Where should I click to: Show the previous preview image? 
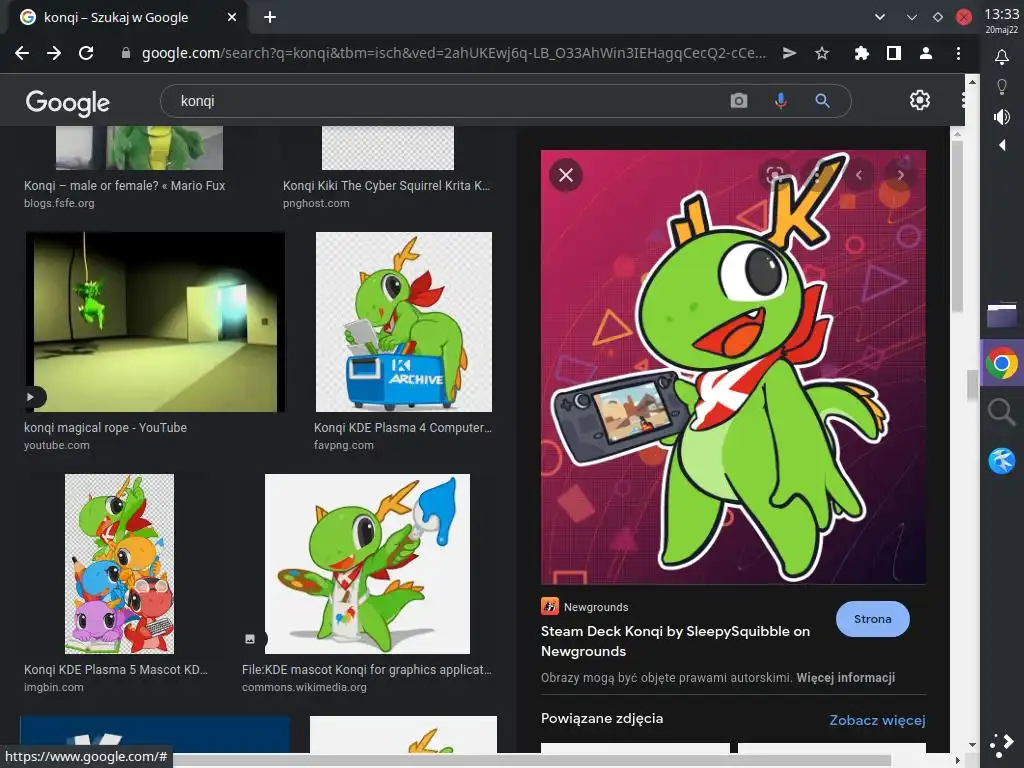[x=859, y=175]
